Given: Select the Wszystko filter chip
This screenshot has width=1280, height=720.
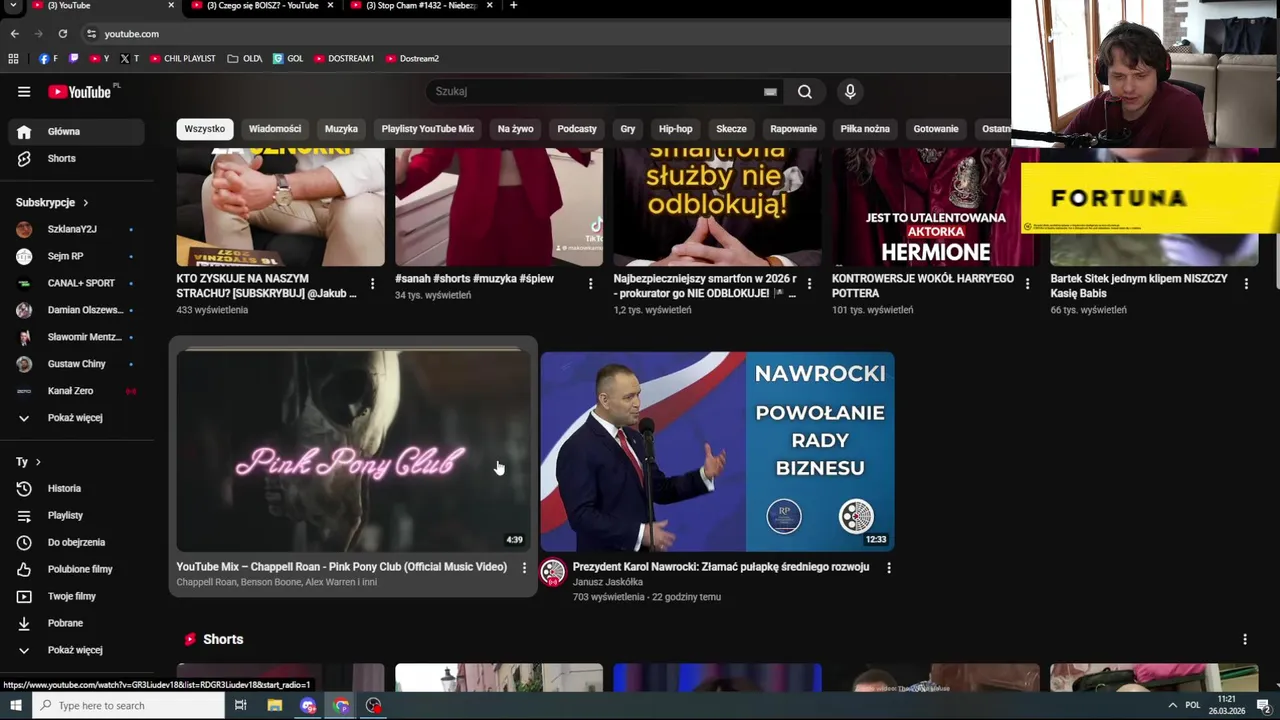Looking at the screenshot, I should tap(205, 129).
